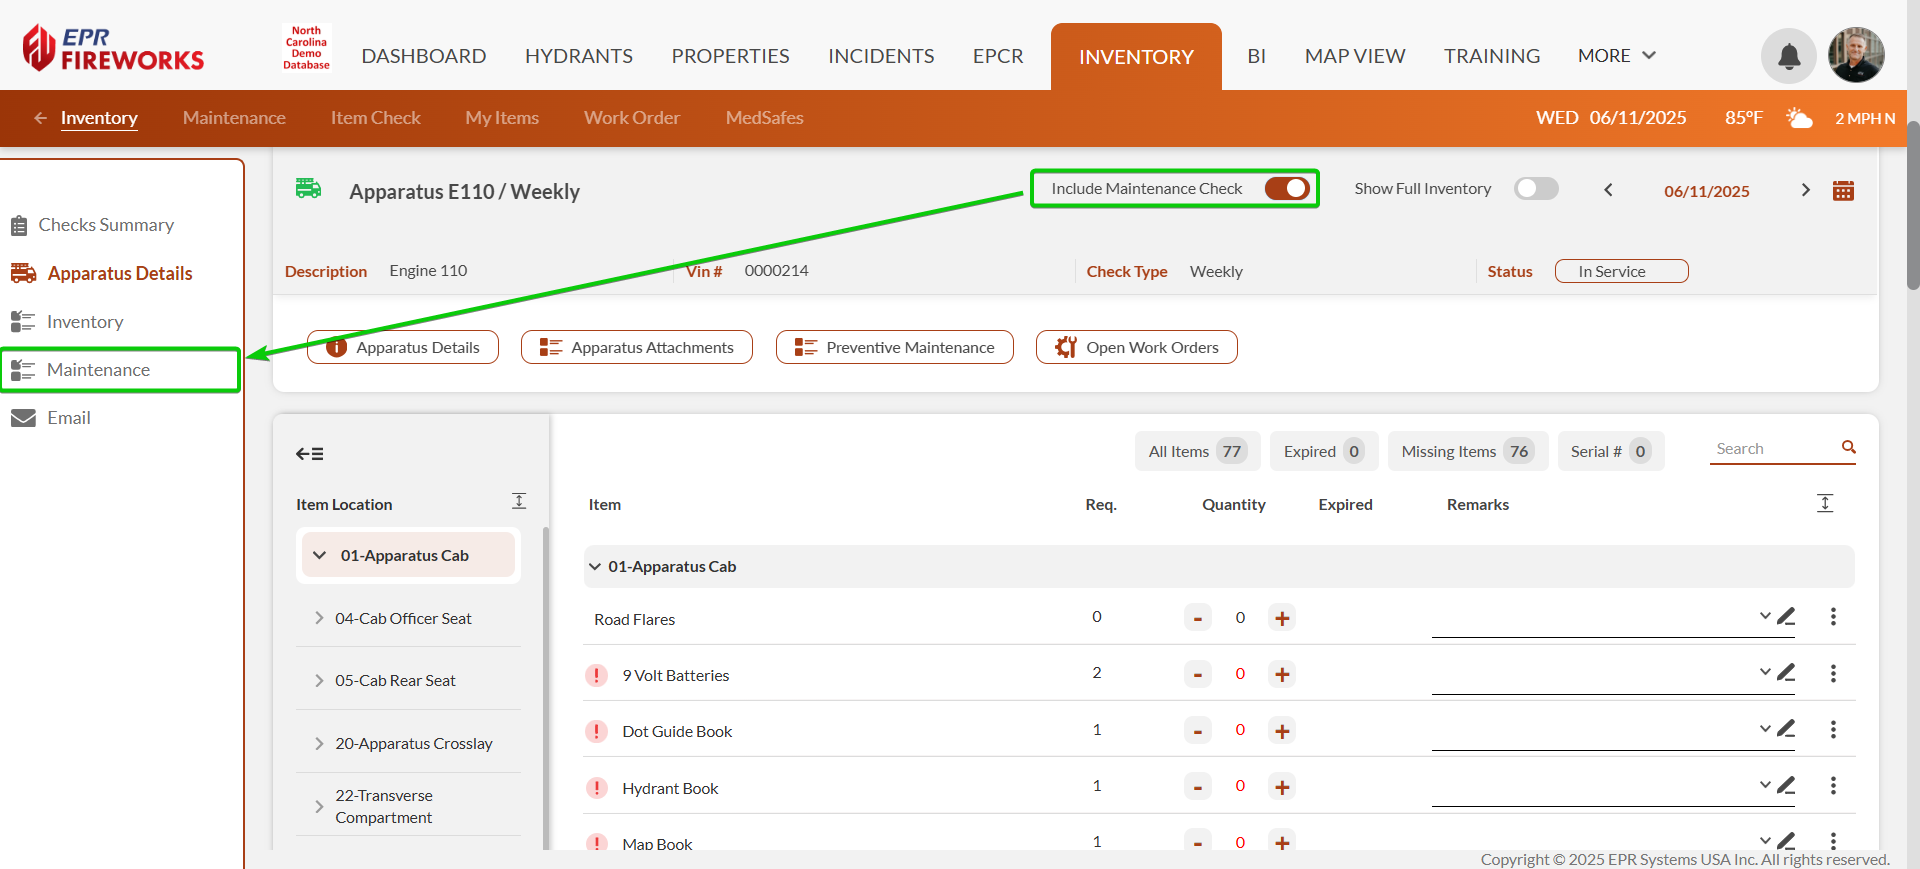This screenshot has width=1920, height=869.
Task: Click the search magnifier icon
Action: tap(1848, 448)
